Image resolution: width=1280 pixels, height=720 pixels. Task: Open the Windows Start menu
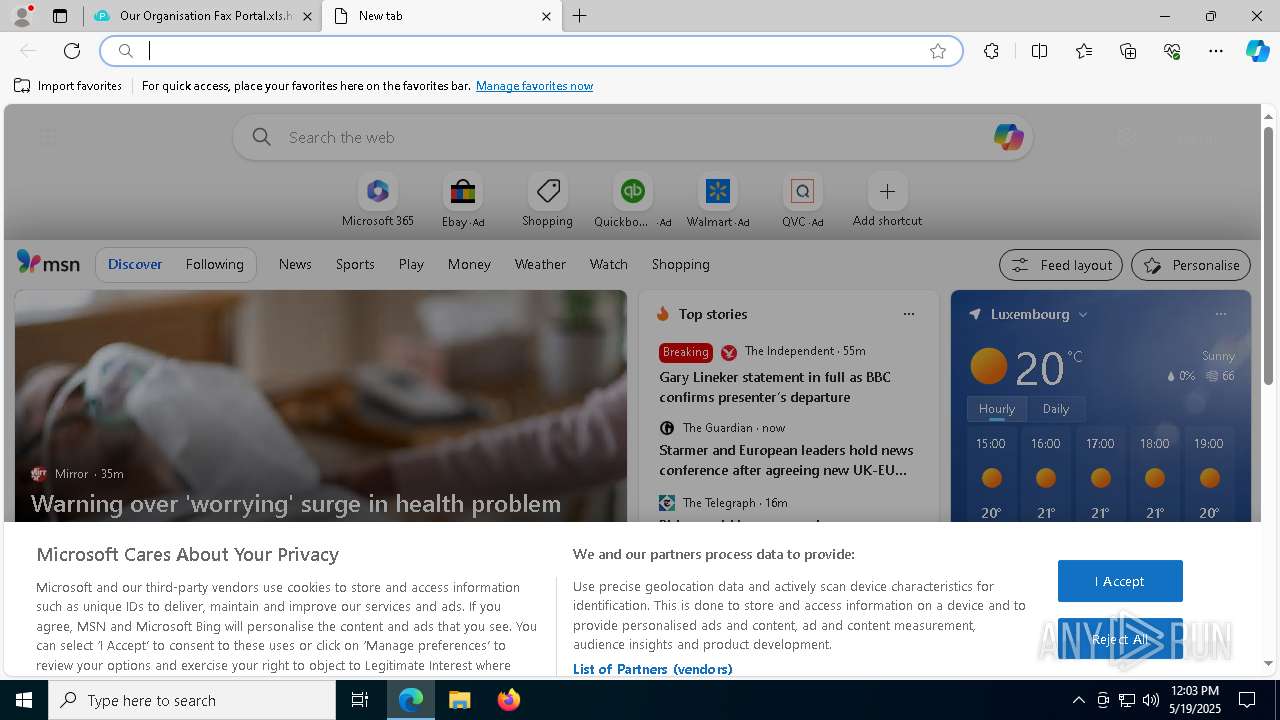[x=24, y=700]
